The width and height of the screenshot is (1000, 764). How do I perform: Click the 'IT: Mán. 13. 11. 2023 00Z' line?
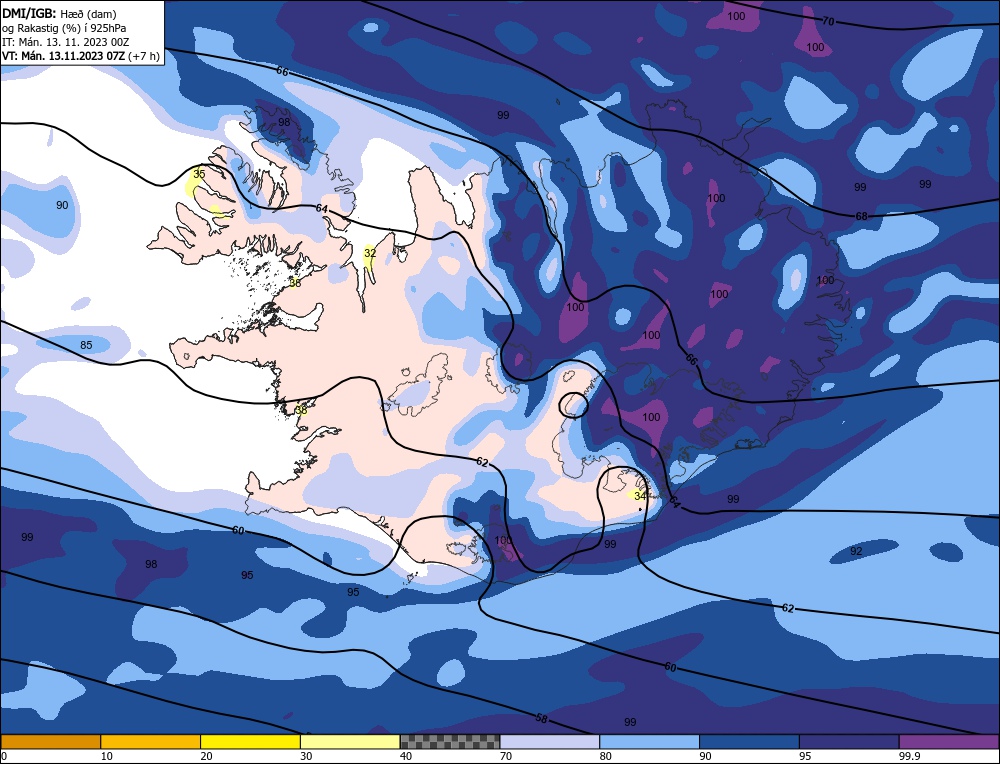click(x=66, y=42)
